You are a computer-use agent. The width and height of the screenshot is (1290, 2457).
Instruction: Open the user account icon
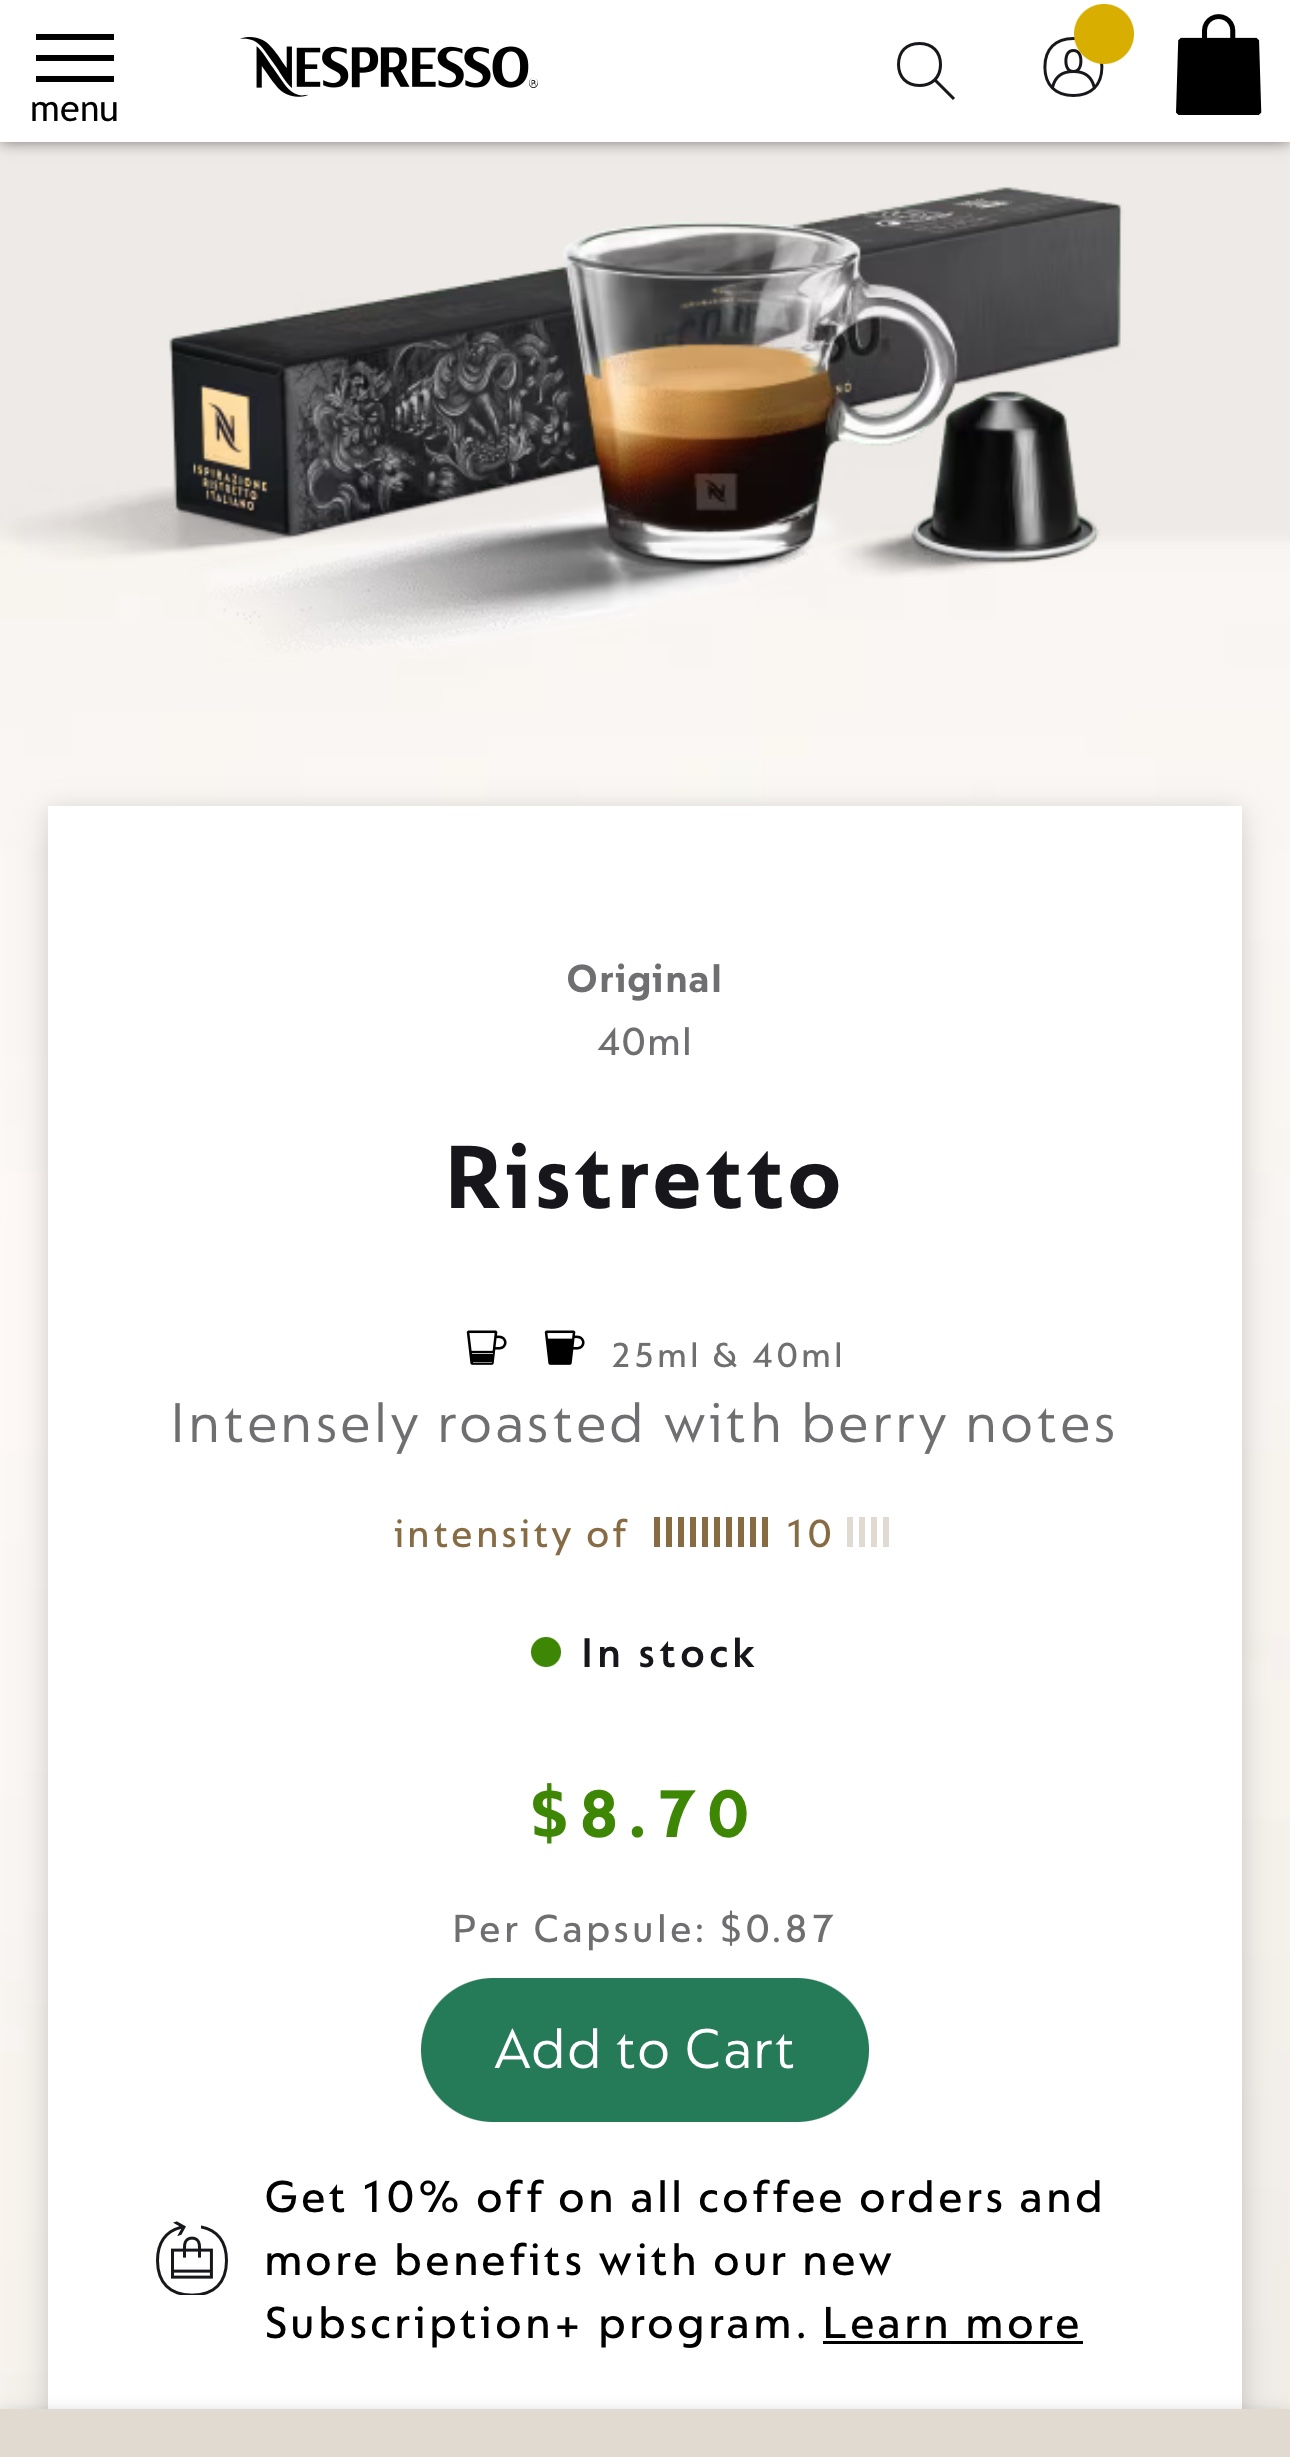click(x=1073, y=68)
